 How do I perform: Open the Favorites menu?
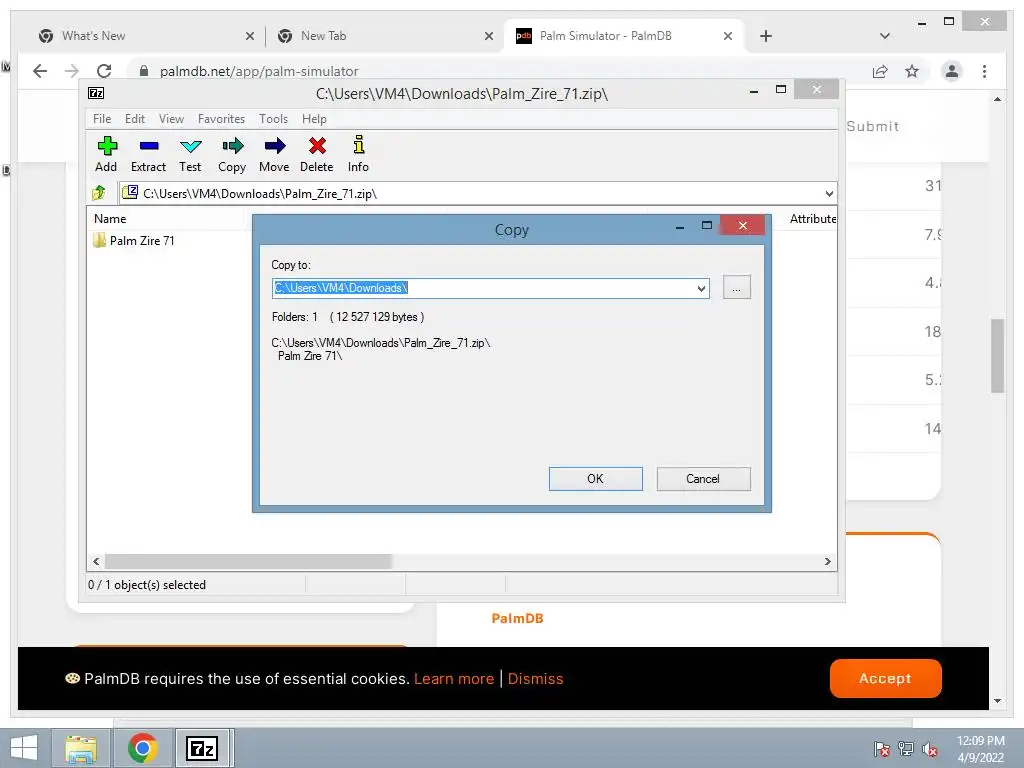[221, 119]
